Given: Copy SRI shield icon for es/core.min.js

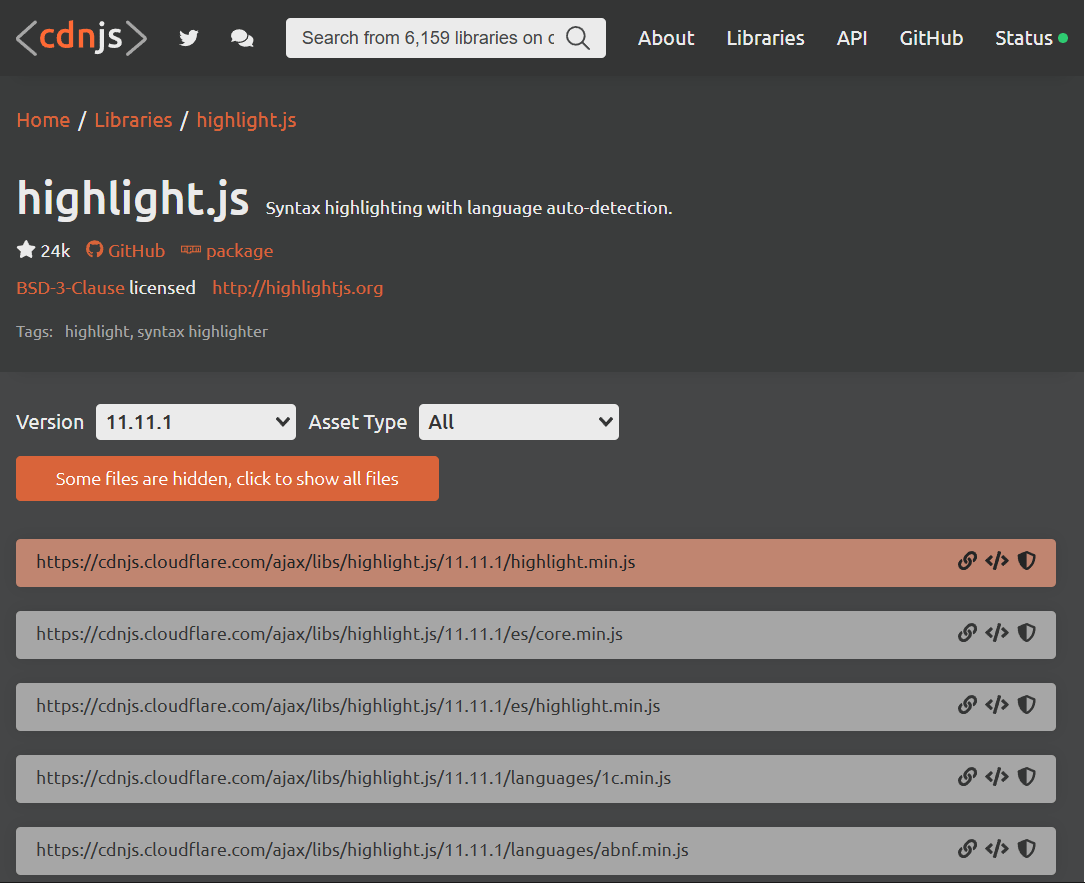Looking at the screenshot, I should pyautogui.click(x=1026, y=633).
